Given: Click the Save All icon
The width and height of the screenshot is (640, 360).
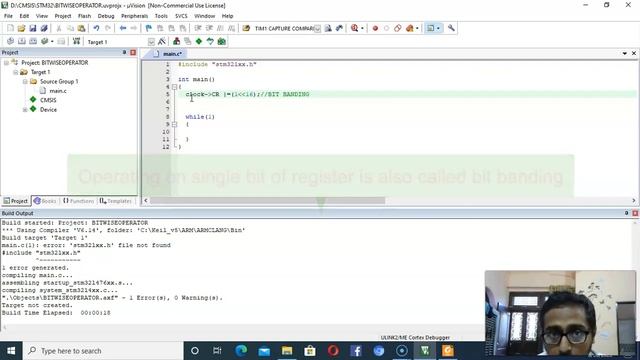Looking at the screenshot, I should pyautogui.click(x=44, y=28).
